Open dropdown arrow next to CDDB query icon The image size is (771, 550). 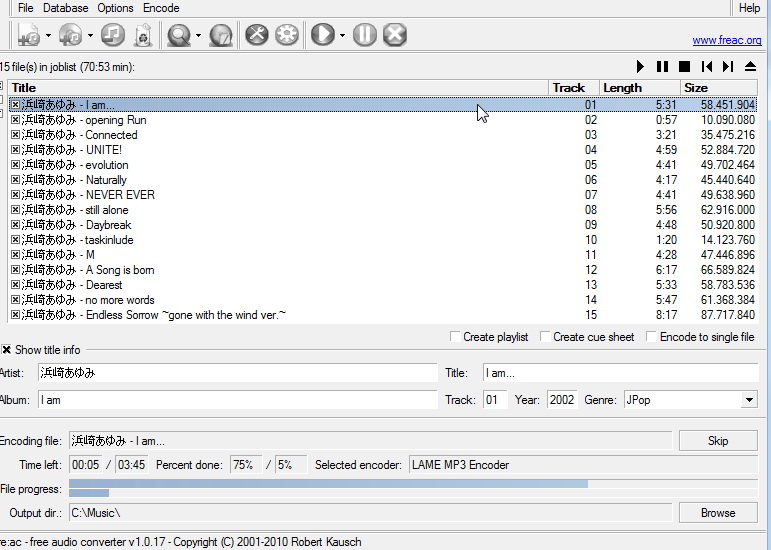198,35
